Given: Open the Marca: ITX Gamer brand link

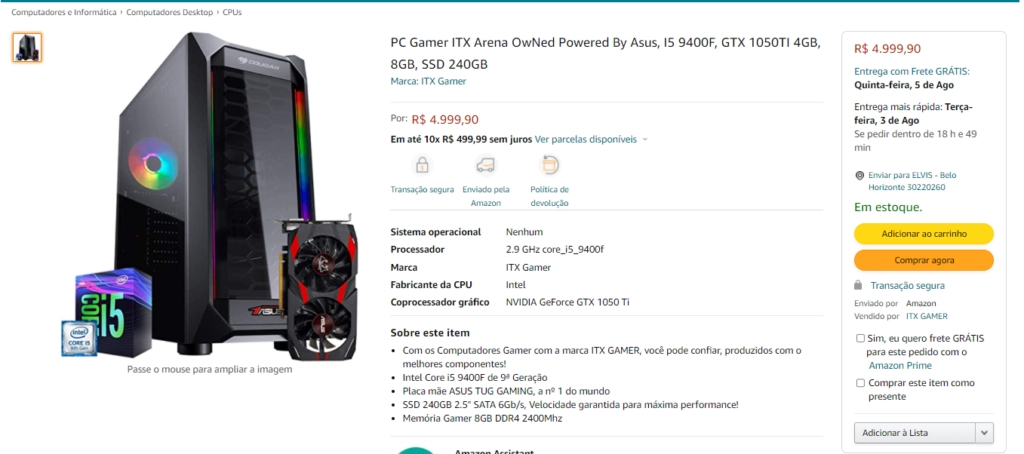Looking at the screenshot, I should [428, 82].
